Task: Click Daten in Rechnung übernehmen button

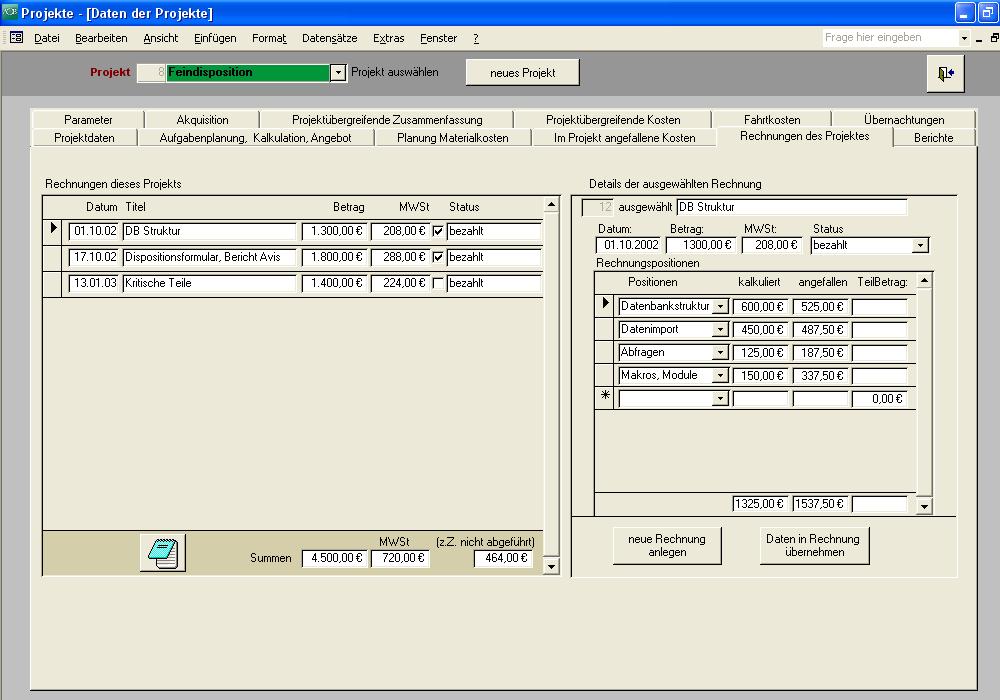Action: point(813,546)
